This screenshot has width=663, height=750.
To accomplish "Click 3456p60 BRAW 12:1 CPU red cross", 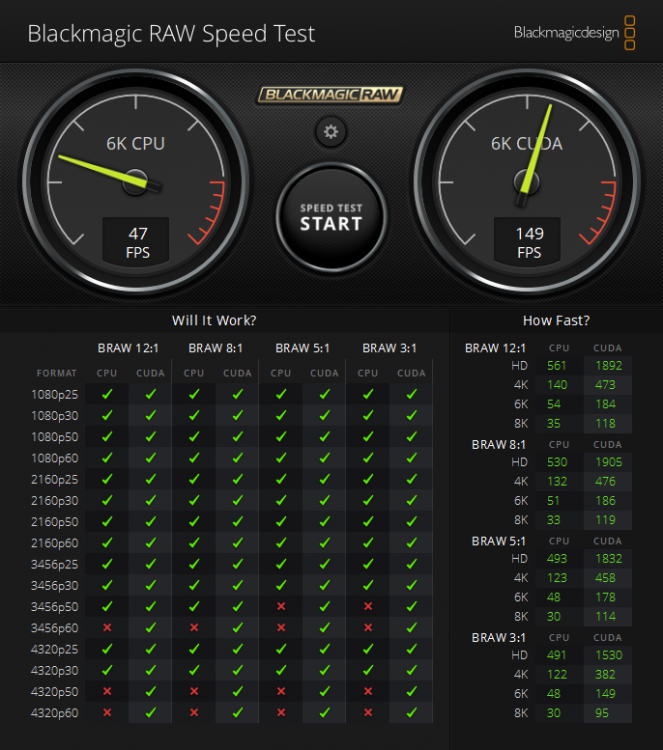I will click(x=107, y=627).
